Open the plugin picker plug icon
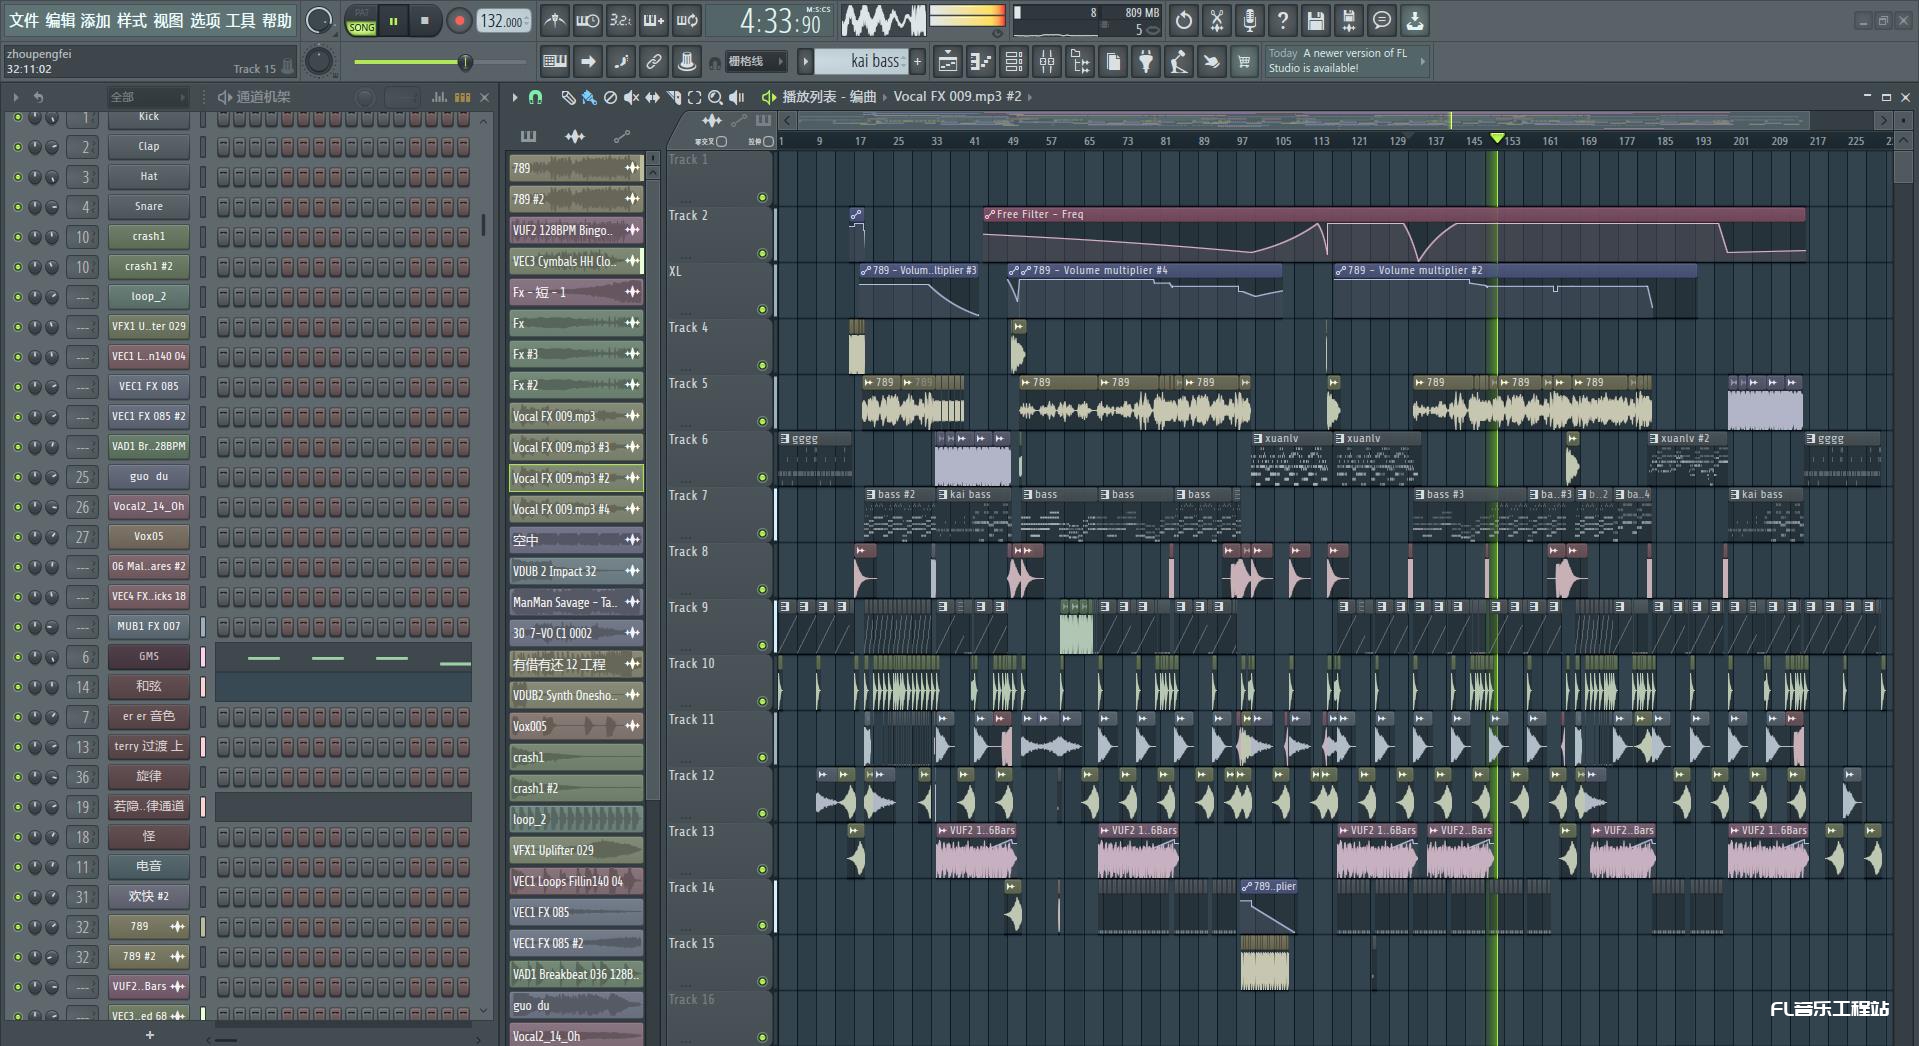 point(1146,62)
